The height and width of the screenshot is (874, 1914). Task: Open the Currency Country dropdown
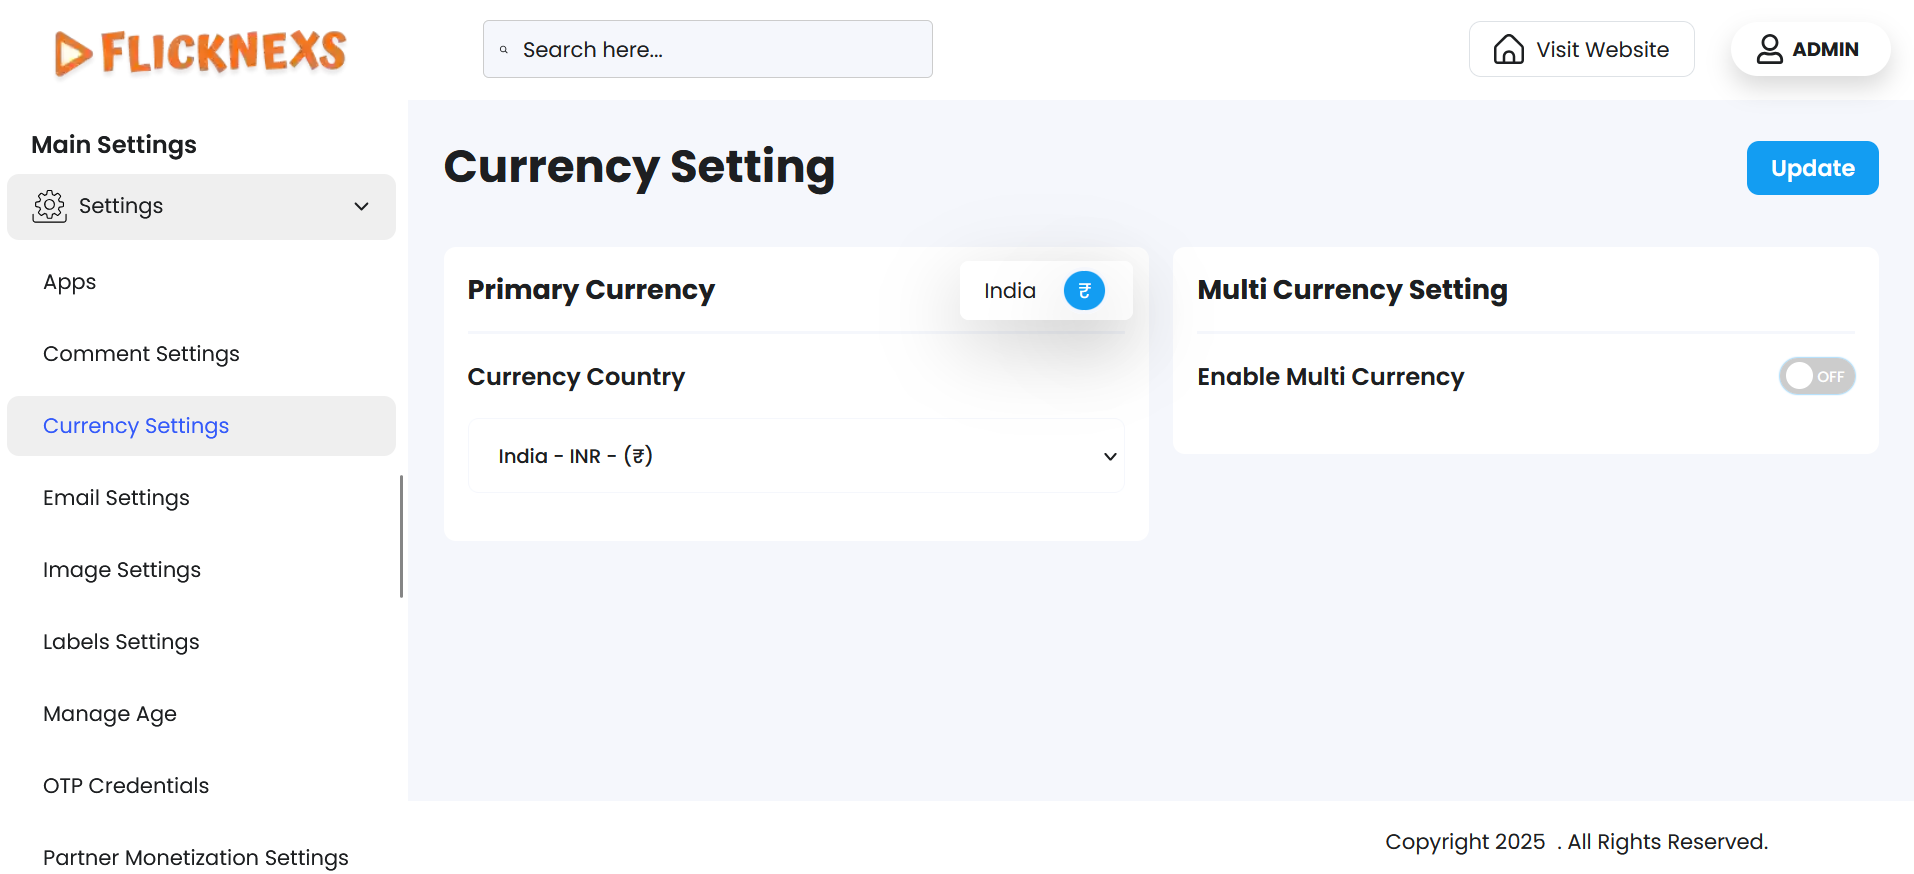(795, 456)
